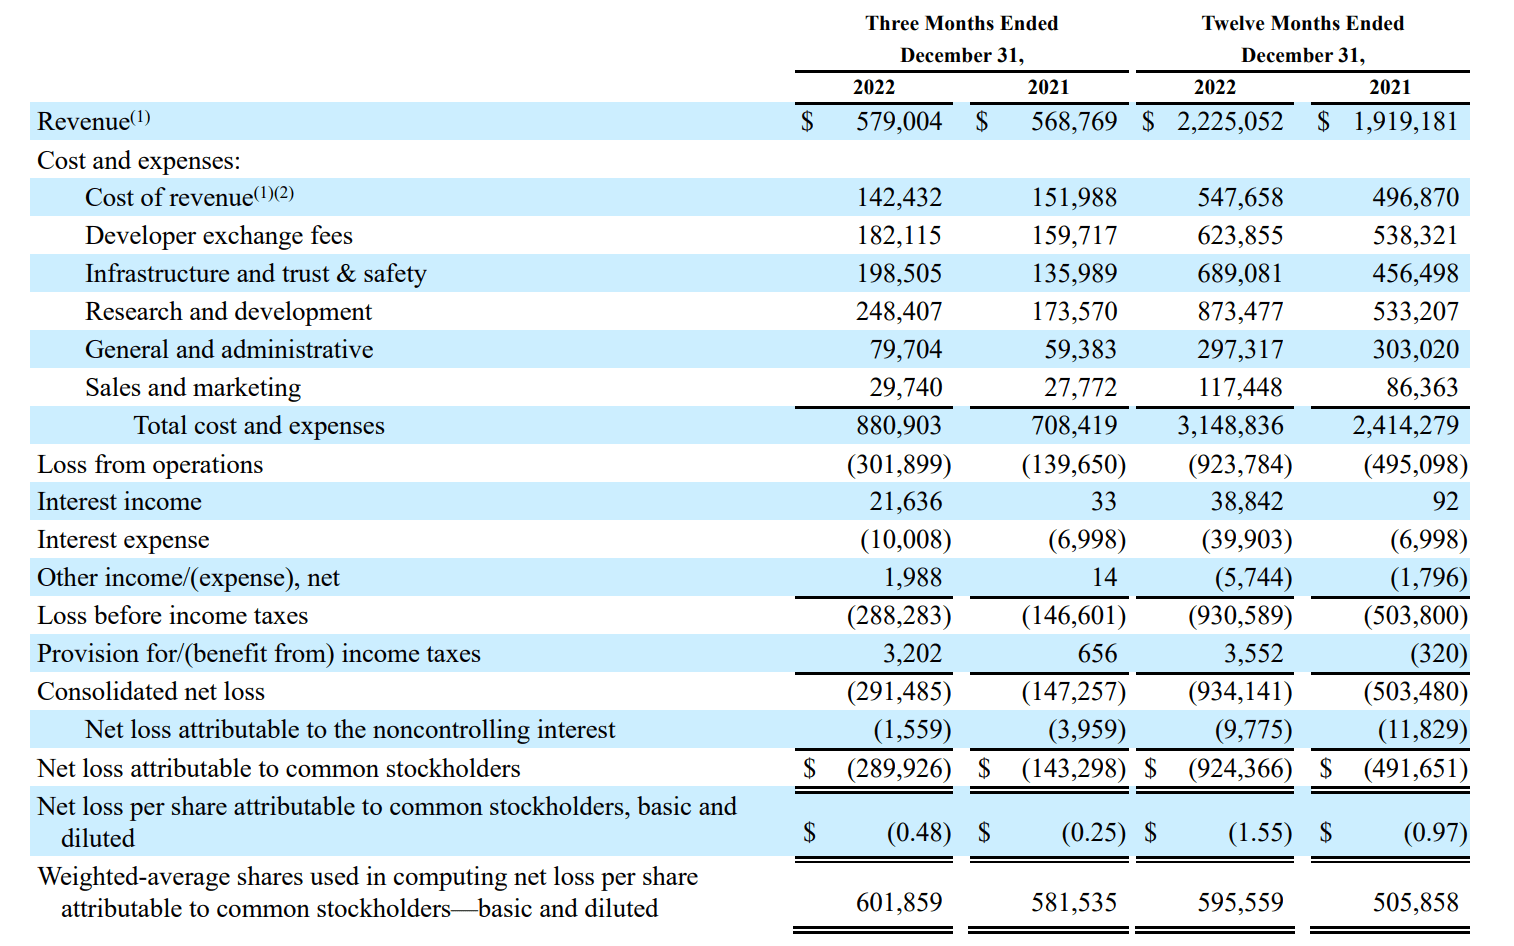Click the General and administrative label

point(229,350)
